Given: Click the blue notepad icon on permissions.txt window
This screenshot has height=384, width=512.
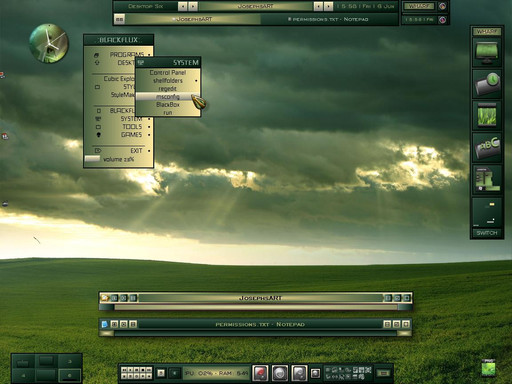Looking at the screenshot, I should tap(105, 324).
